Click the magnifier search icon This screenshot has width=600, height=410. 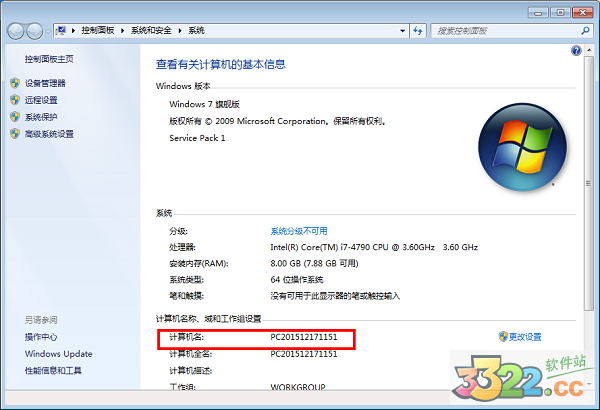pyautogui.click(x=585, y=31)
